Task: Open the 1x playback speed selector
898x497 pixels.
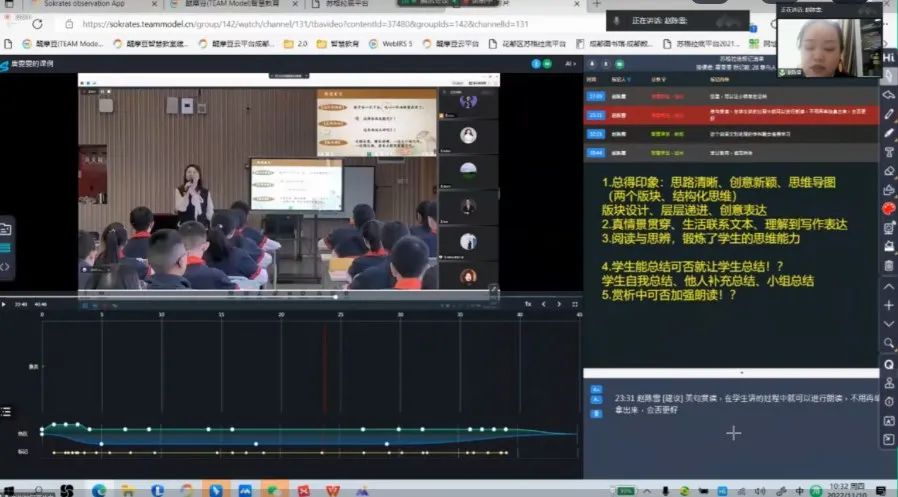Action: pos(529,303)
